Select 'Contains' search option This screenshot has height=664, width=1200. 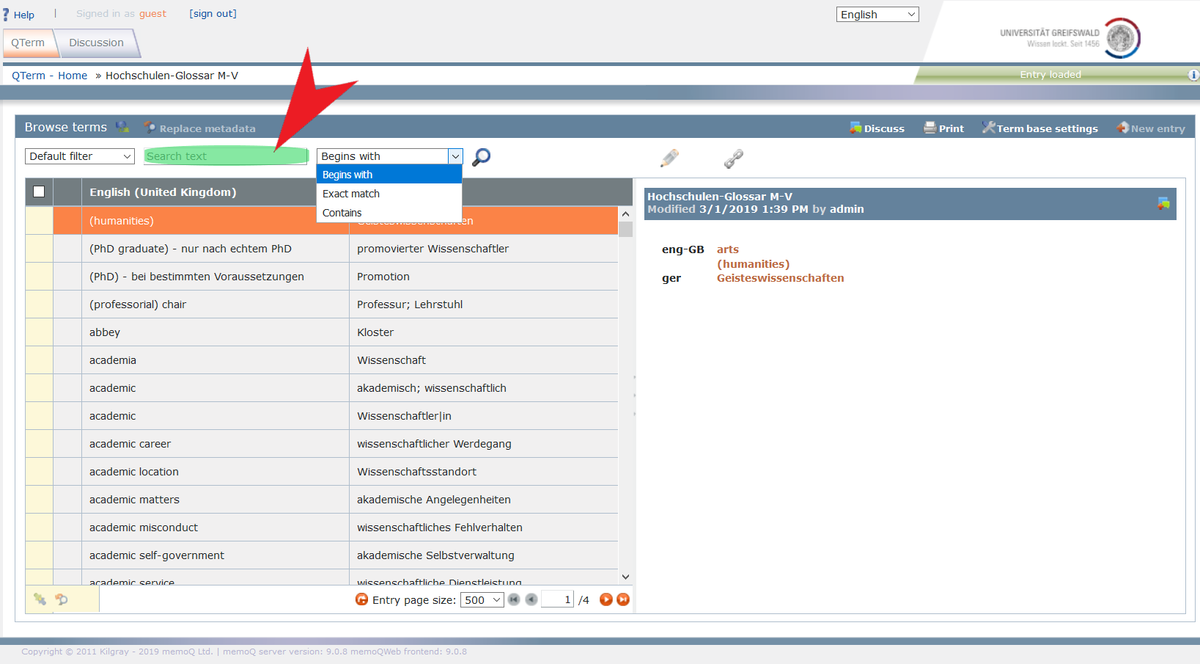[x=342, y=213]
